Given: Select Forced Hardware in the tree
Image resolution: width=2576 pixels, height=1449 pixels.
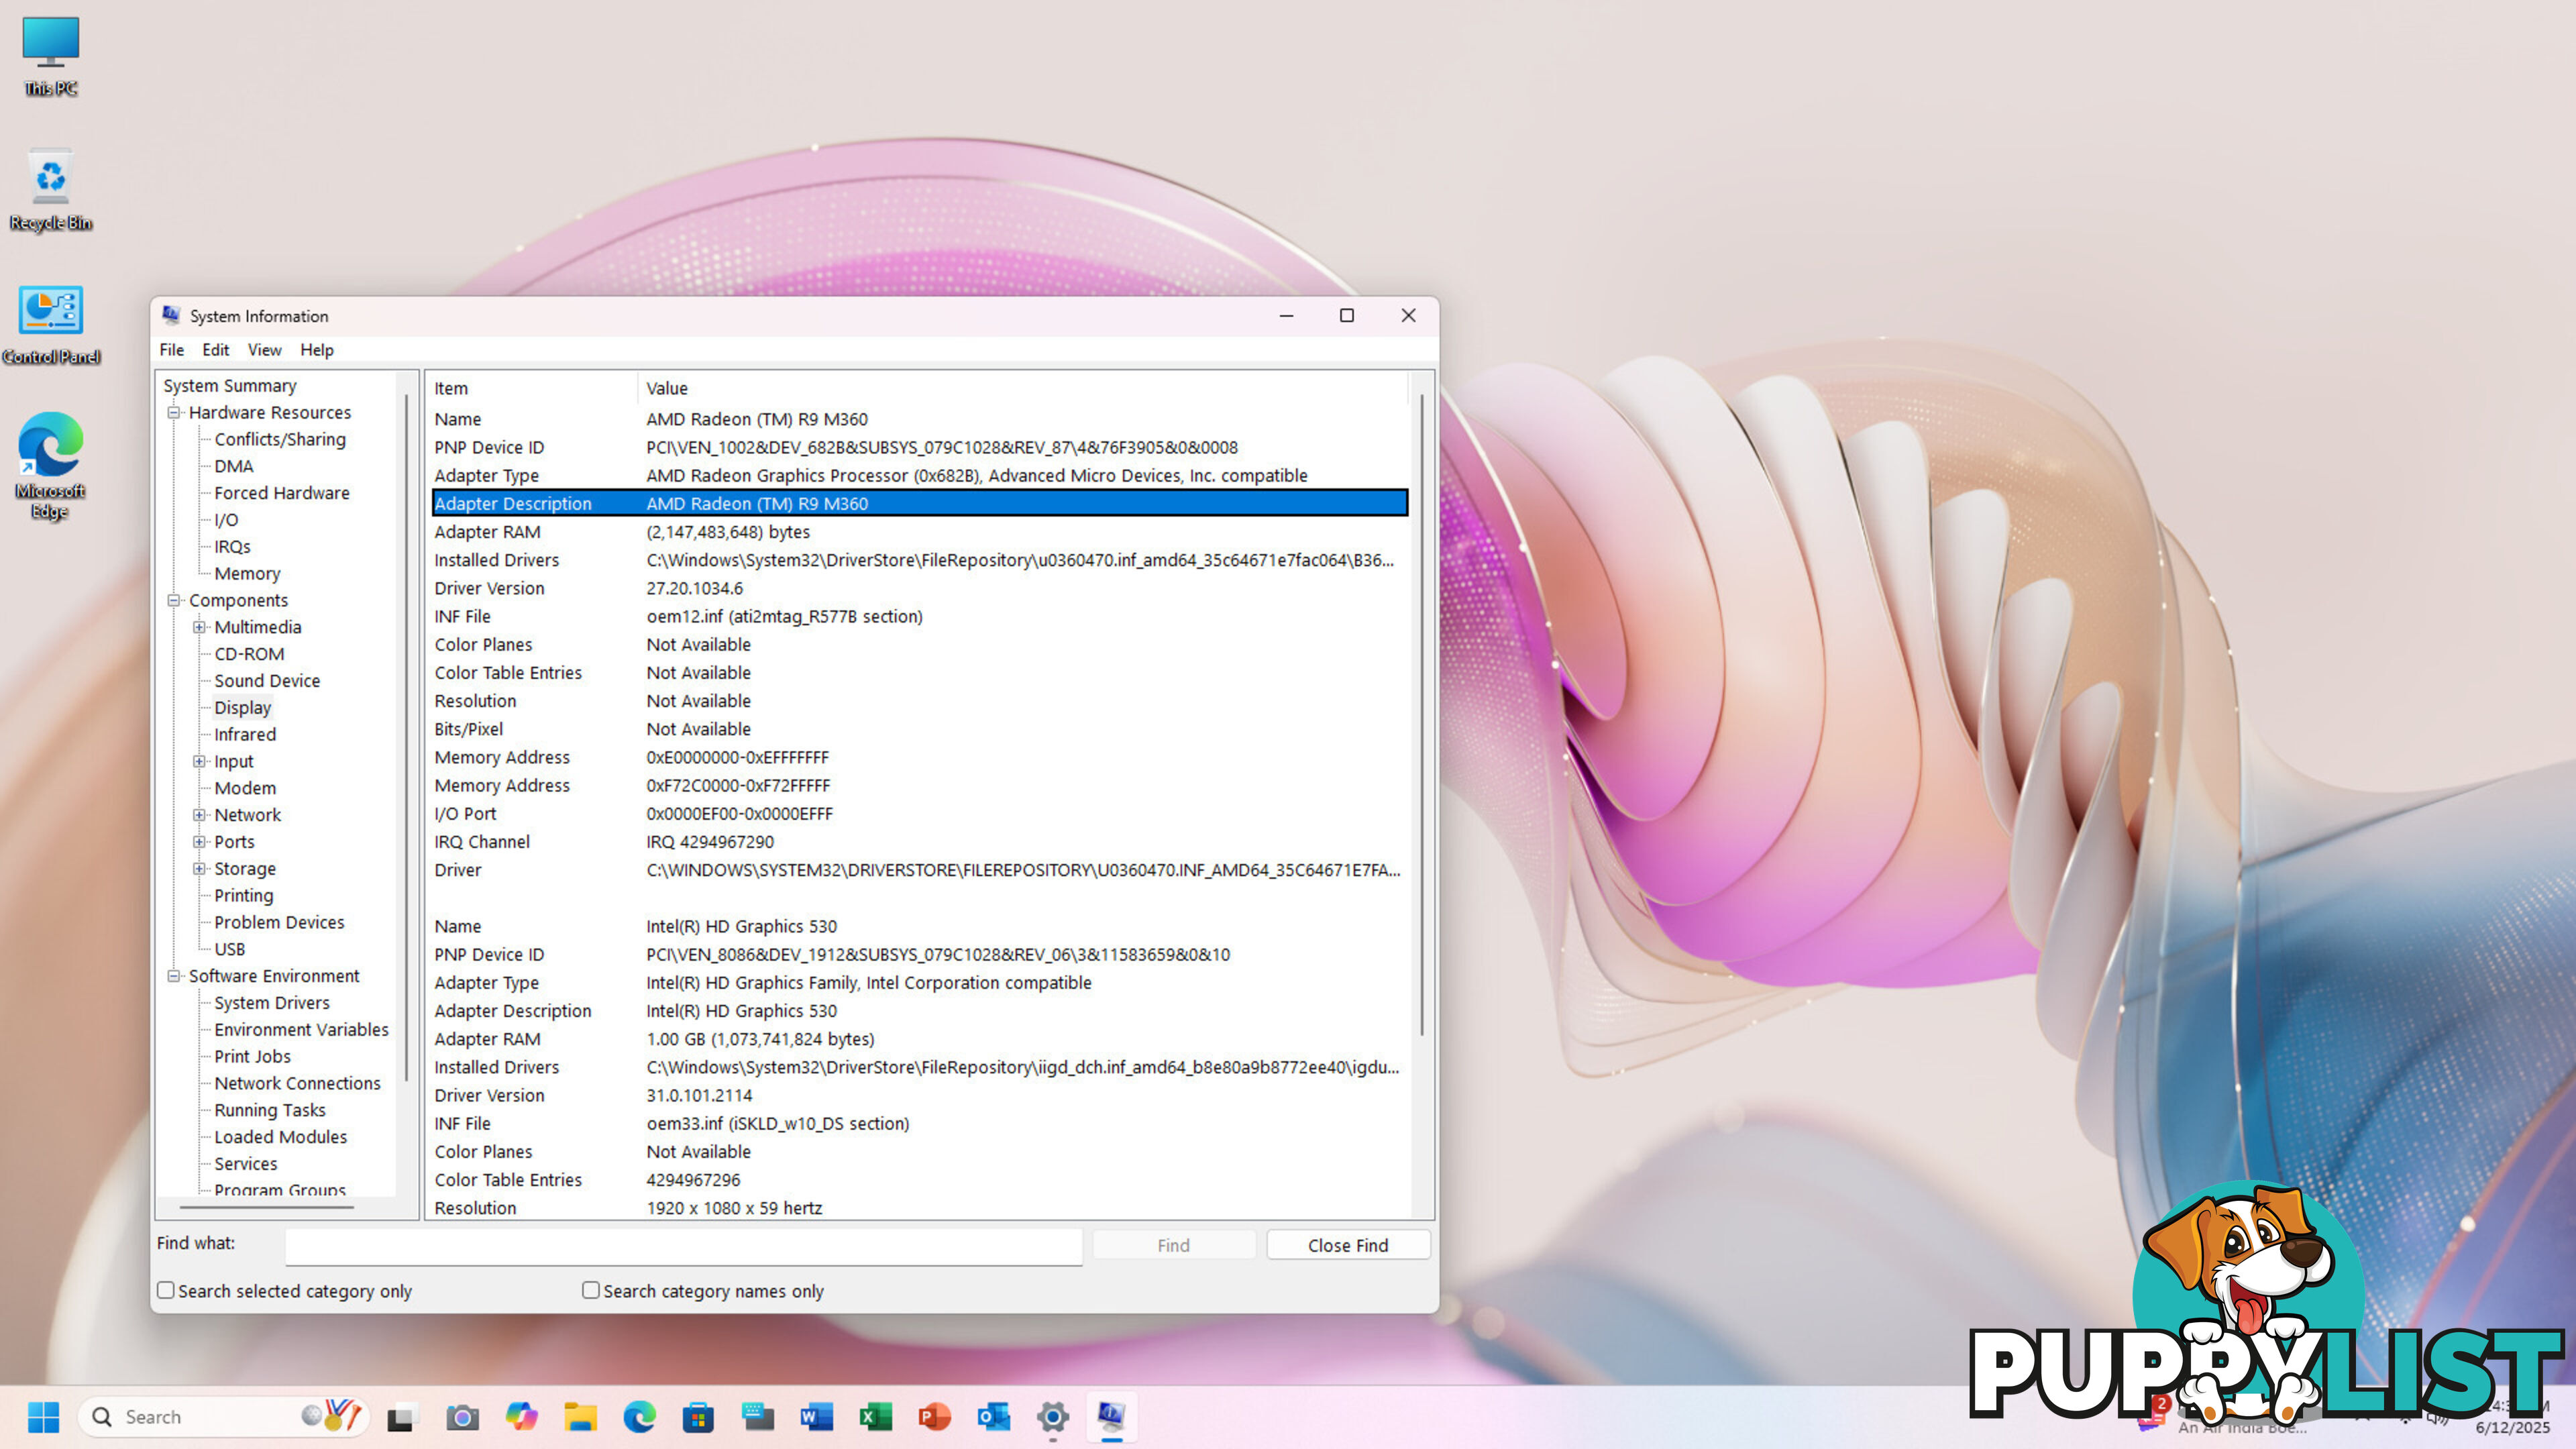Looking at the screenshot, I should tap(282, 493).
